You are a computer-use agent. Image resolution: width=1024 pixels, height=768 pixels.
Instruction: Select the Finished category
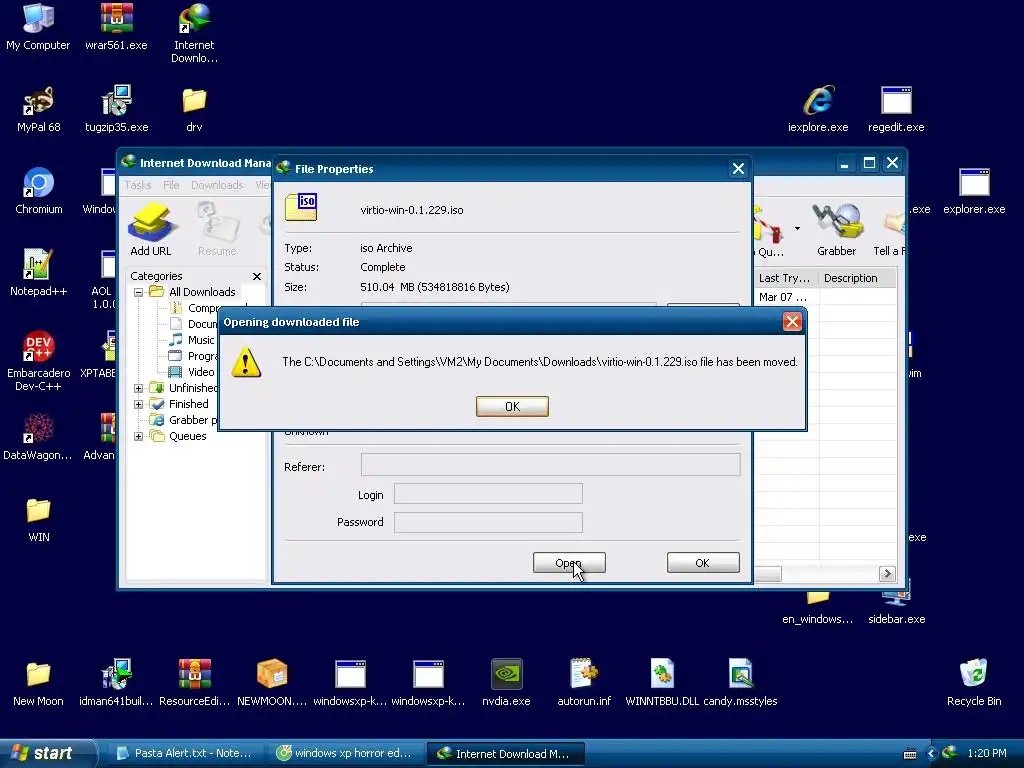click(188, 404)
